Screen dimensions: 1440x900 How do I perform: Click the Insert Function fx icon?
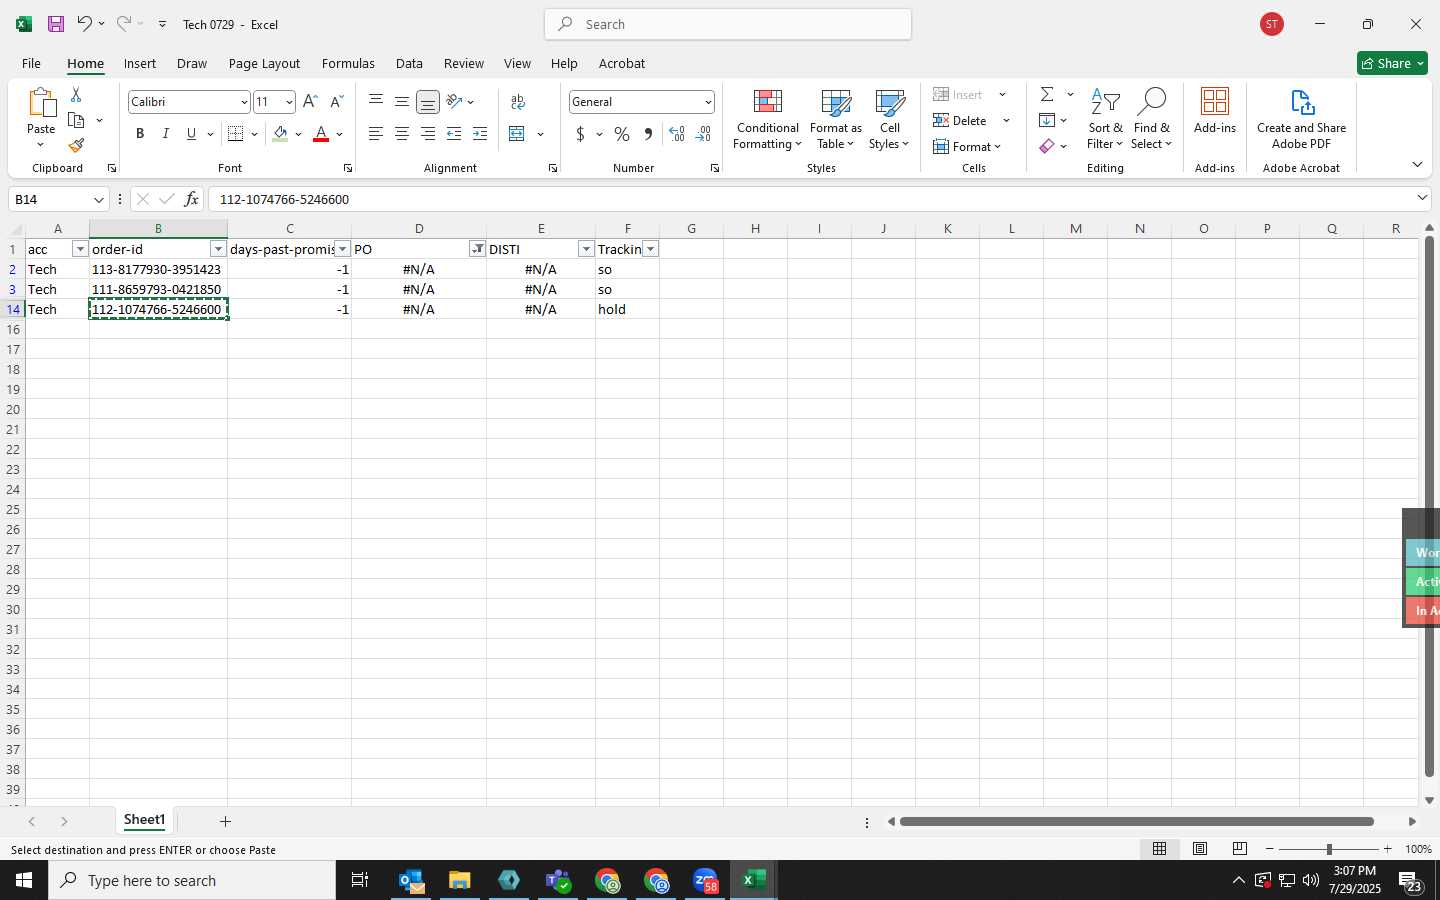[x=191, y=199]
